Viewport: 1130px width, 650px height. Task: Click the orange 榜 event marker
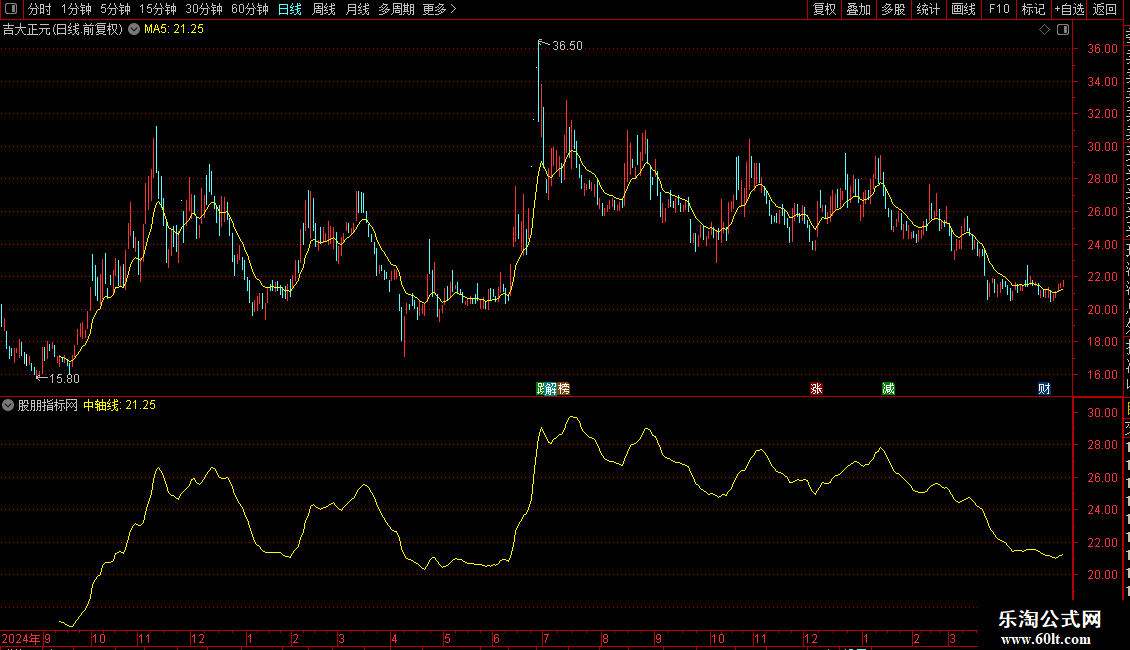tap(564, 389)
